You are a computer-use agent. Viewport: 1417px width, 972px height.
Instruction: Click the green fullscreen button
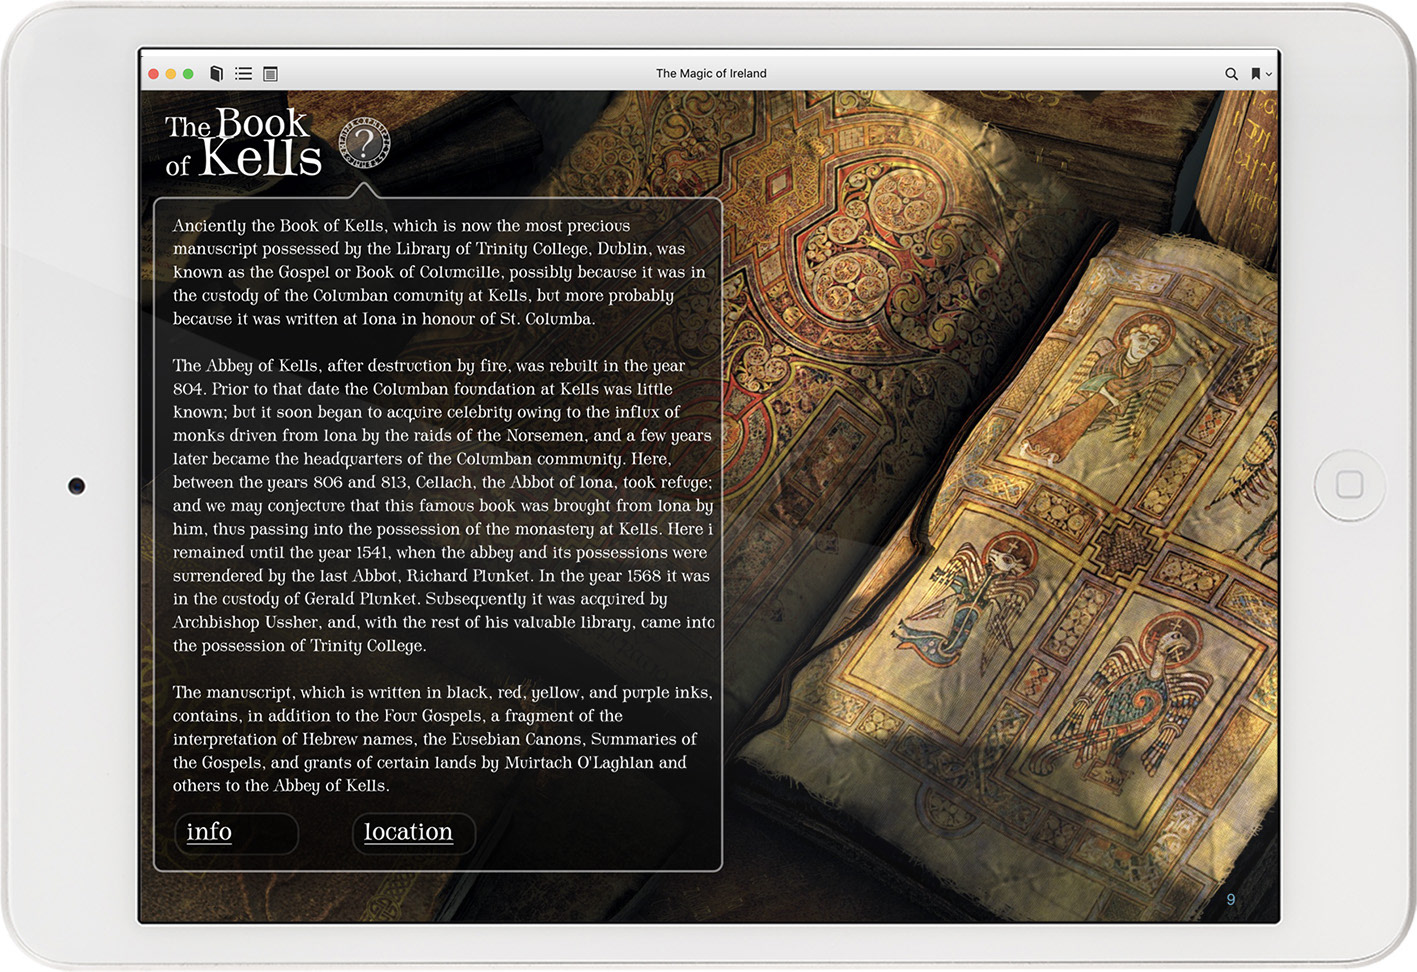pyautogui.click(x=188, y=74)
